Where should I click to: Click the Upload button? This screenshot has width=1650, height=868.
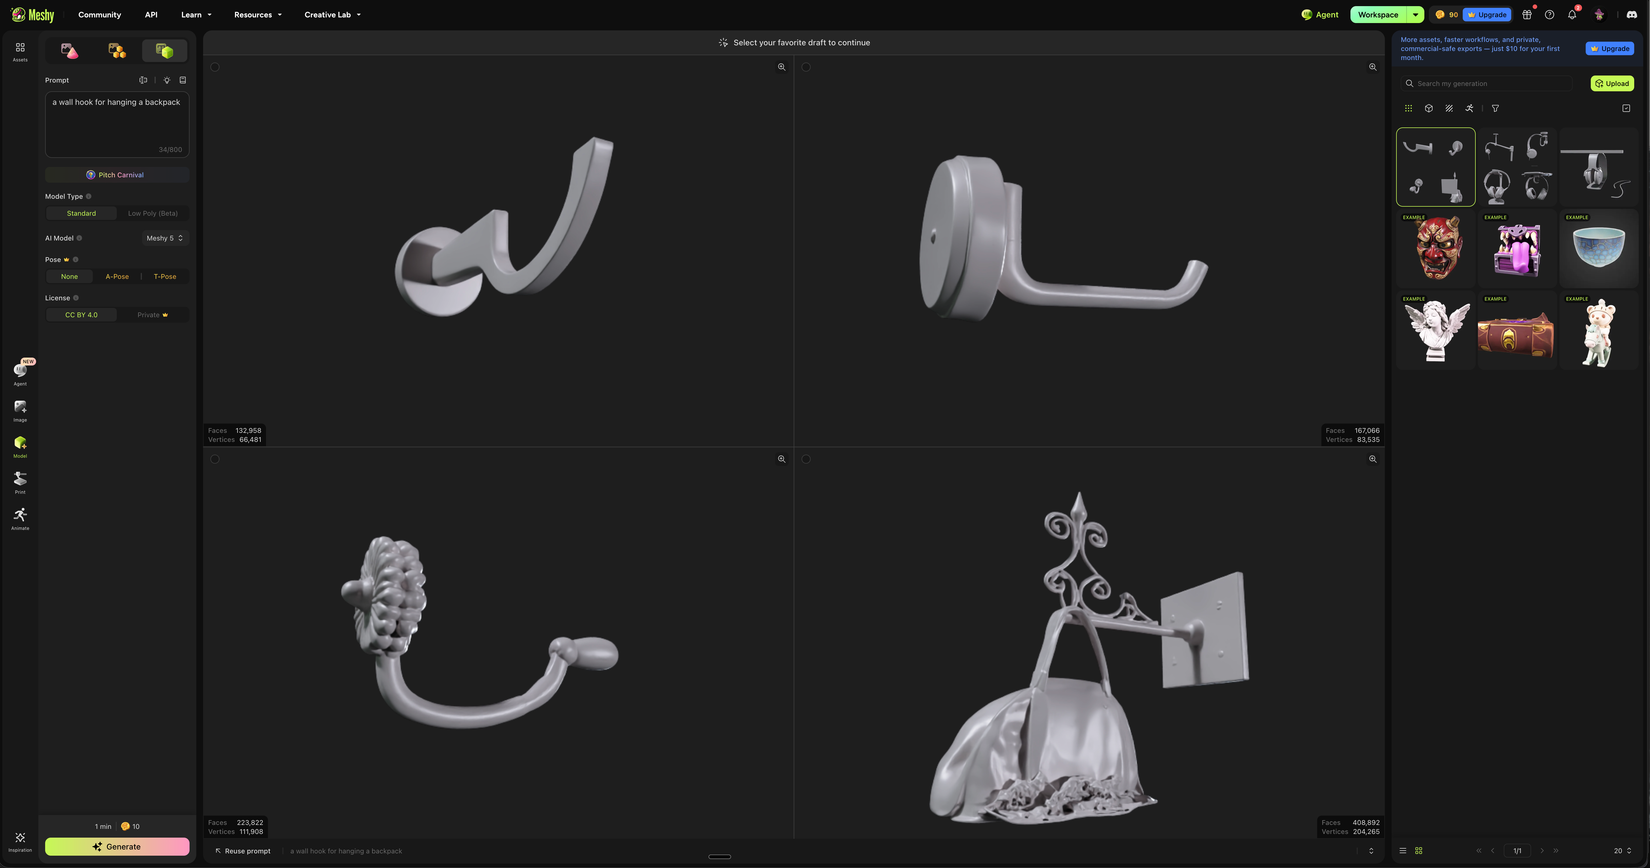[1612, 83]
